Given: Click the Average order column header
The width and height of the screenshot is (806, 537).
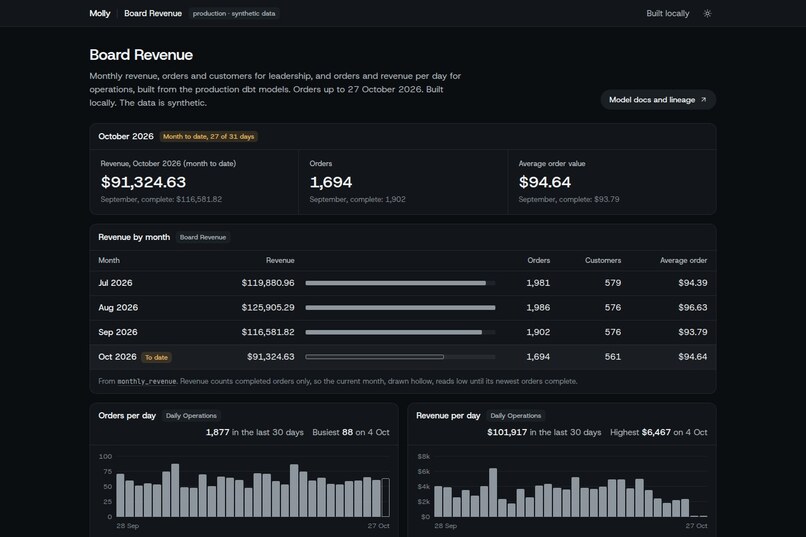Looking at the screenshot, I should click(x=684, y=261).
